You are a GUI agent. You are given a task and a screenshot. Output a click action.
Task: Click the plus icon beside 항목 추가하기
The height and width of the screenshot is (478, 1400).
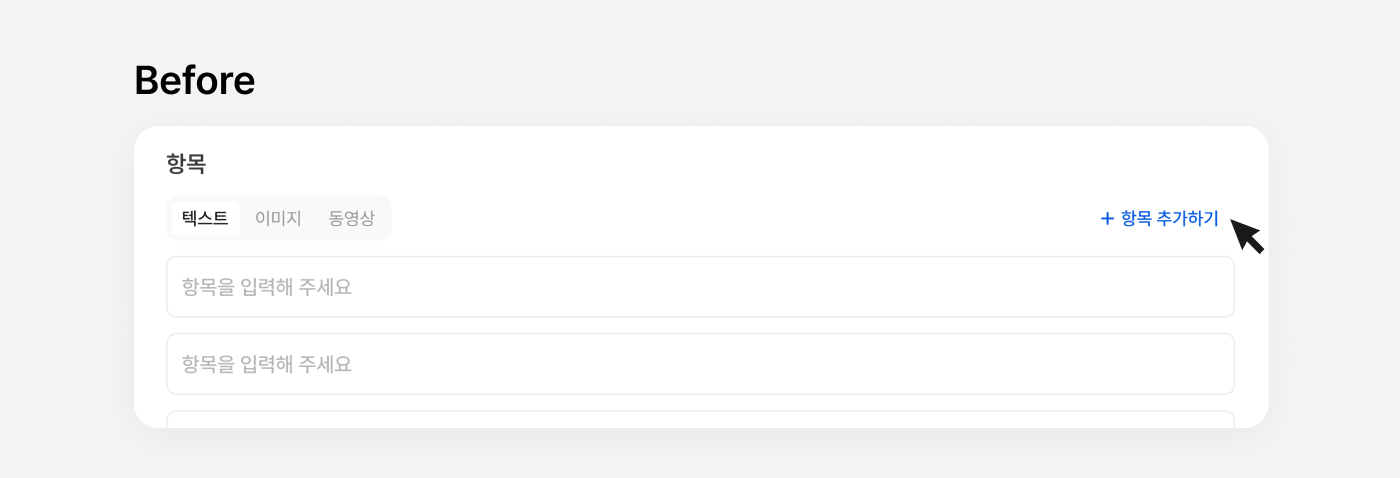coord(1107,219)
